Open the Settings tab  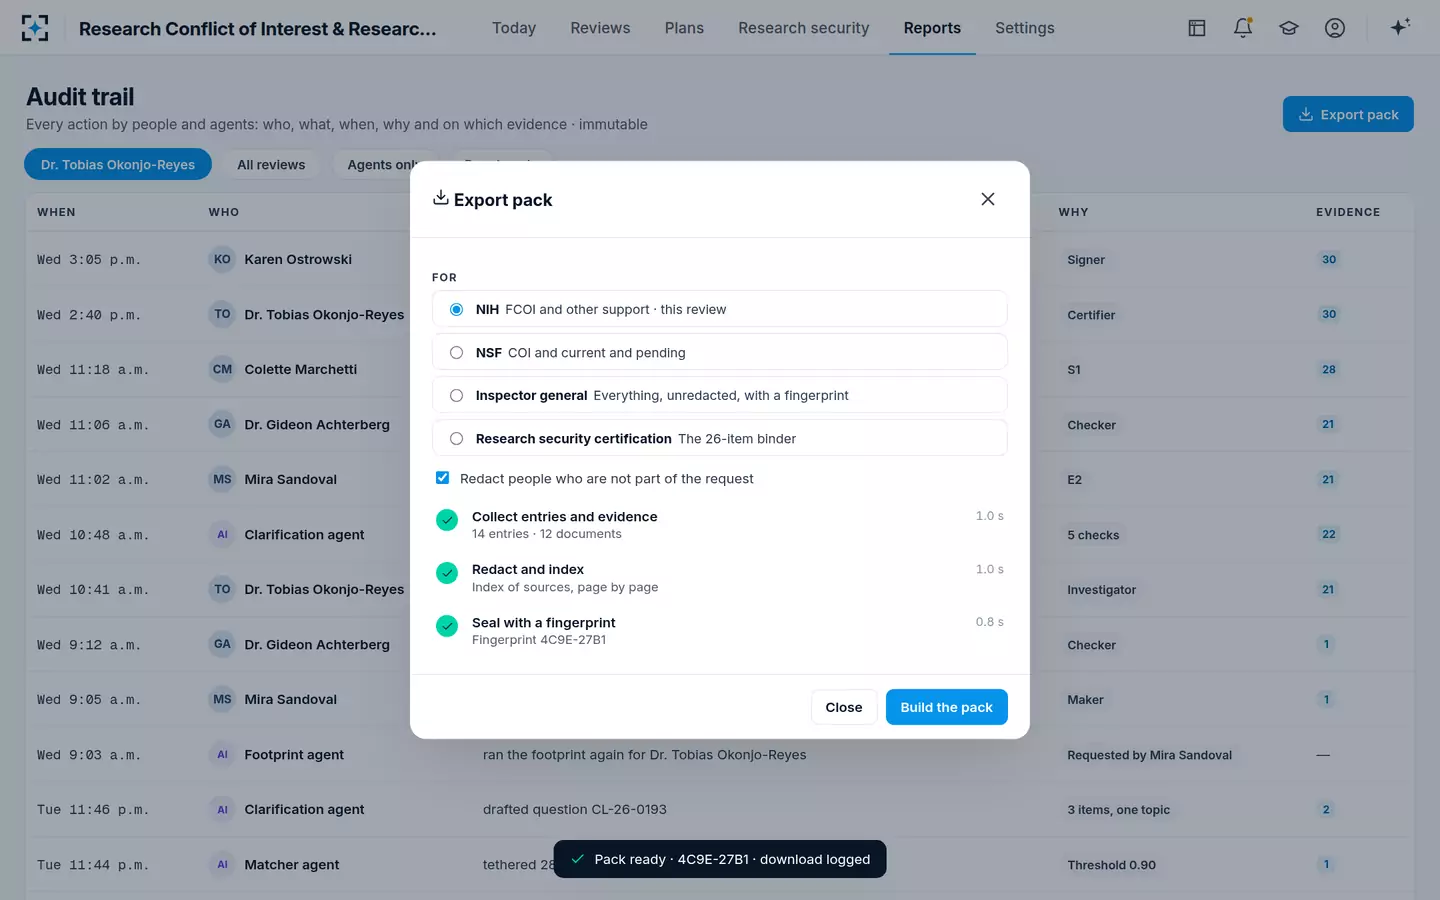1024,28
